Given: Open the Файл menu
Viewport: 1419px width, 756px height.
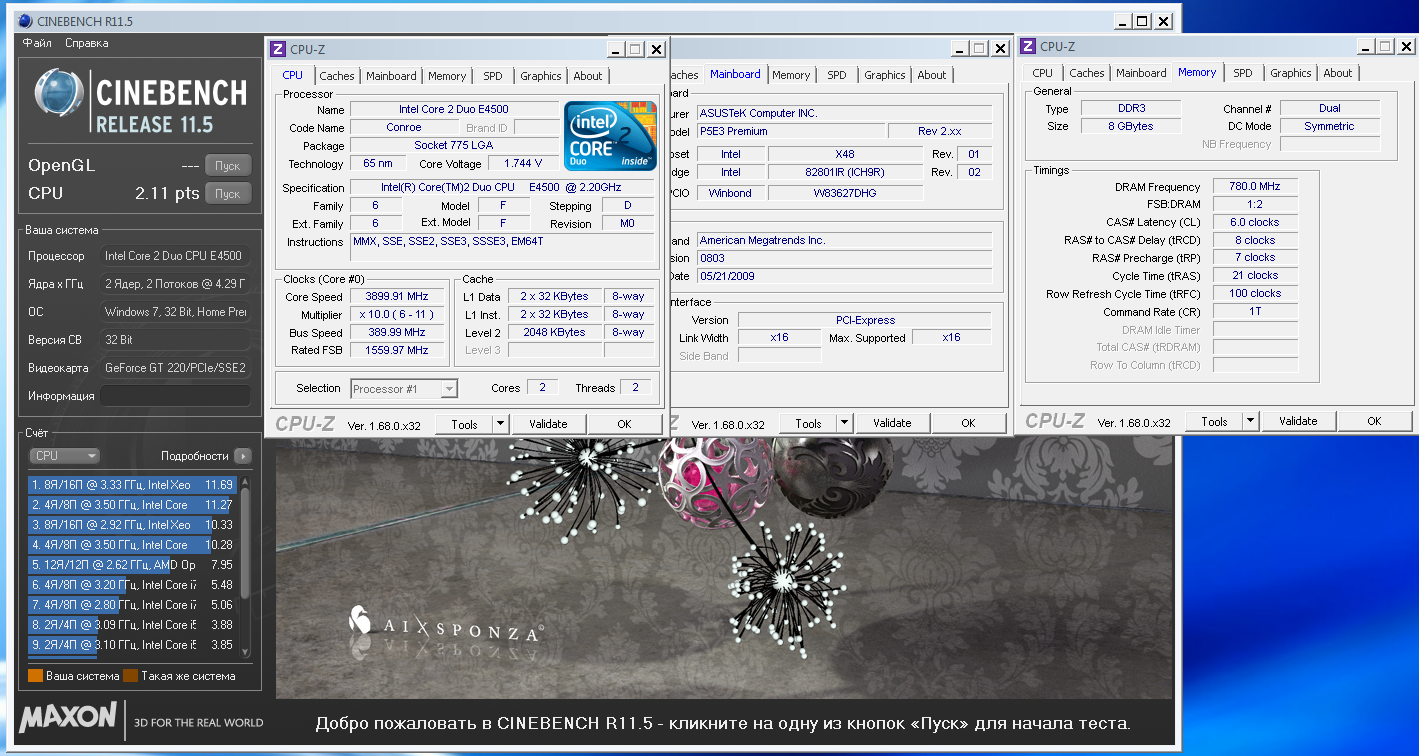Looking at the screenshot, I should (x=37, y=43).
